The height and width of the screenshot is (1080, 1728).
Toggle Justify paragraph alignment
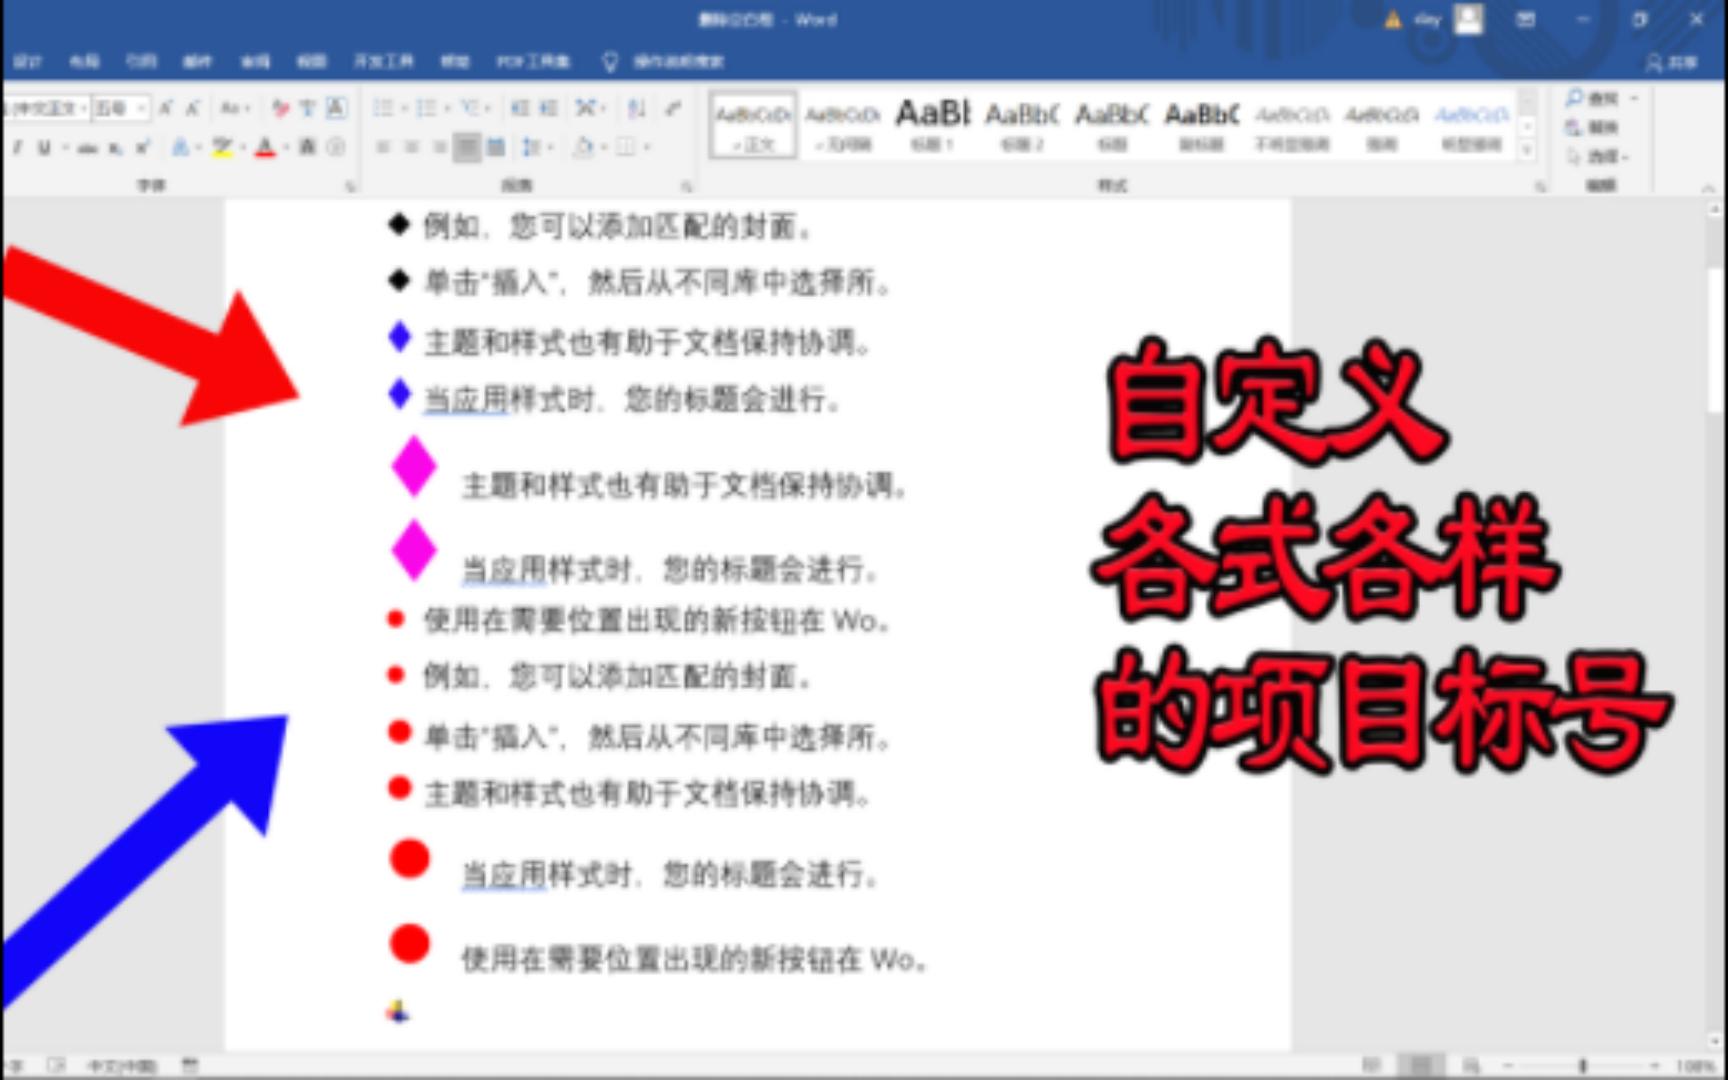[x=467, y=148]
